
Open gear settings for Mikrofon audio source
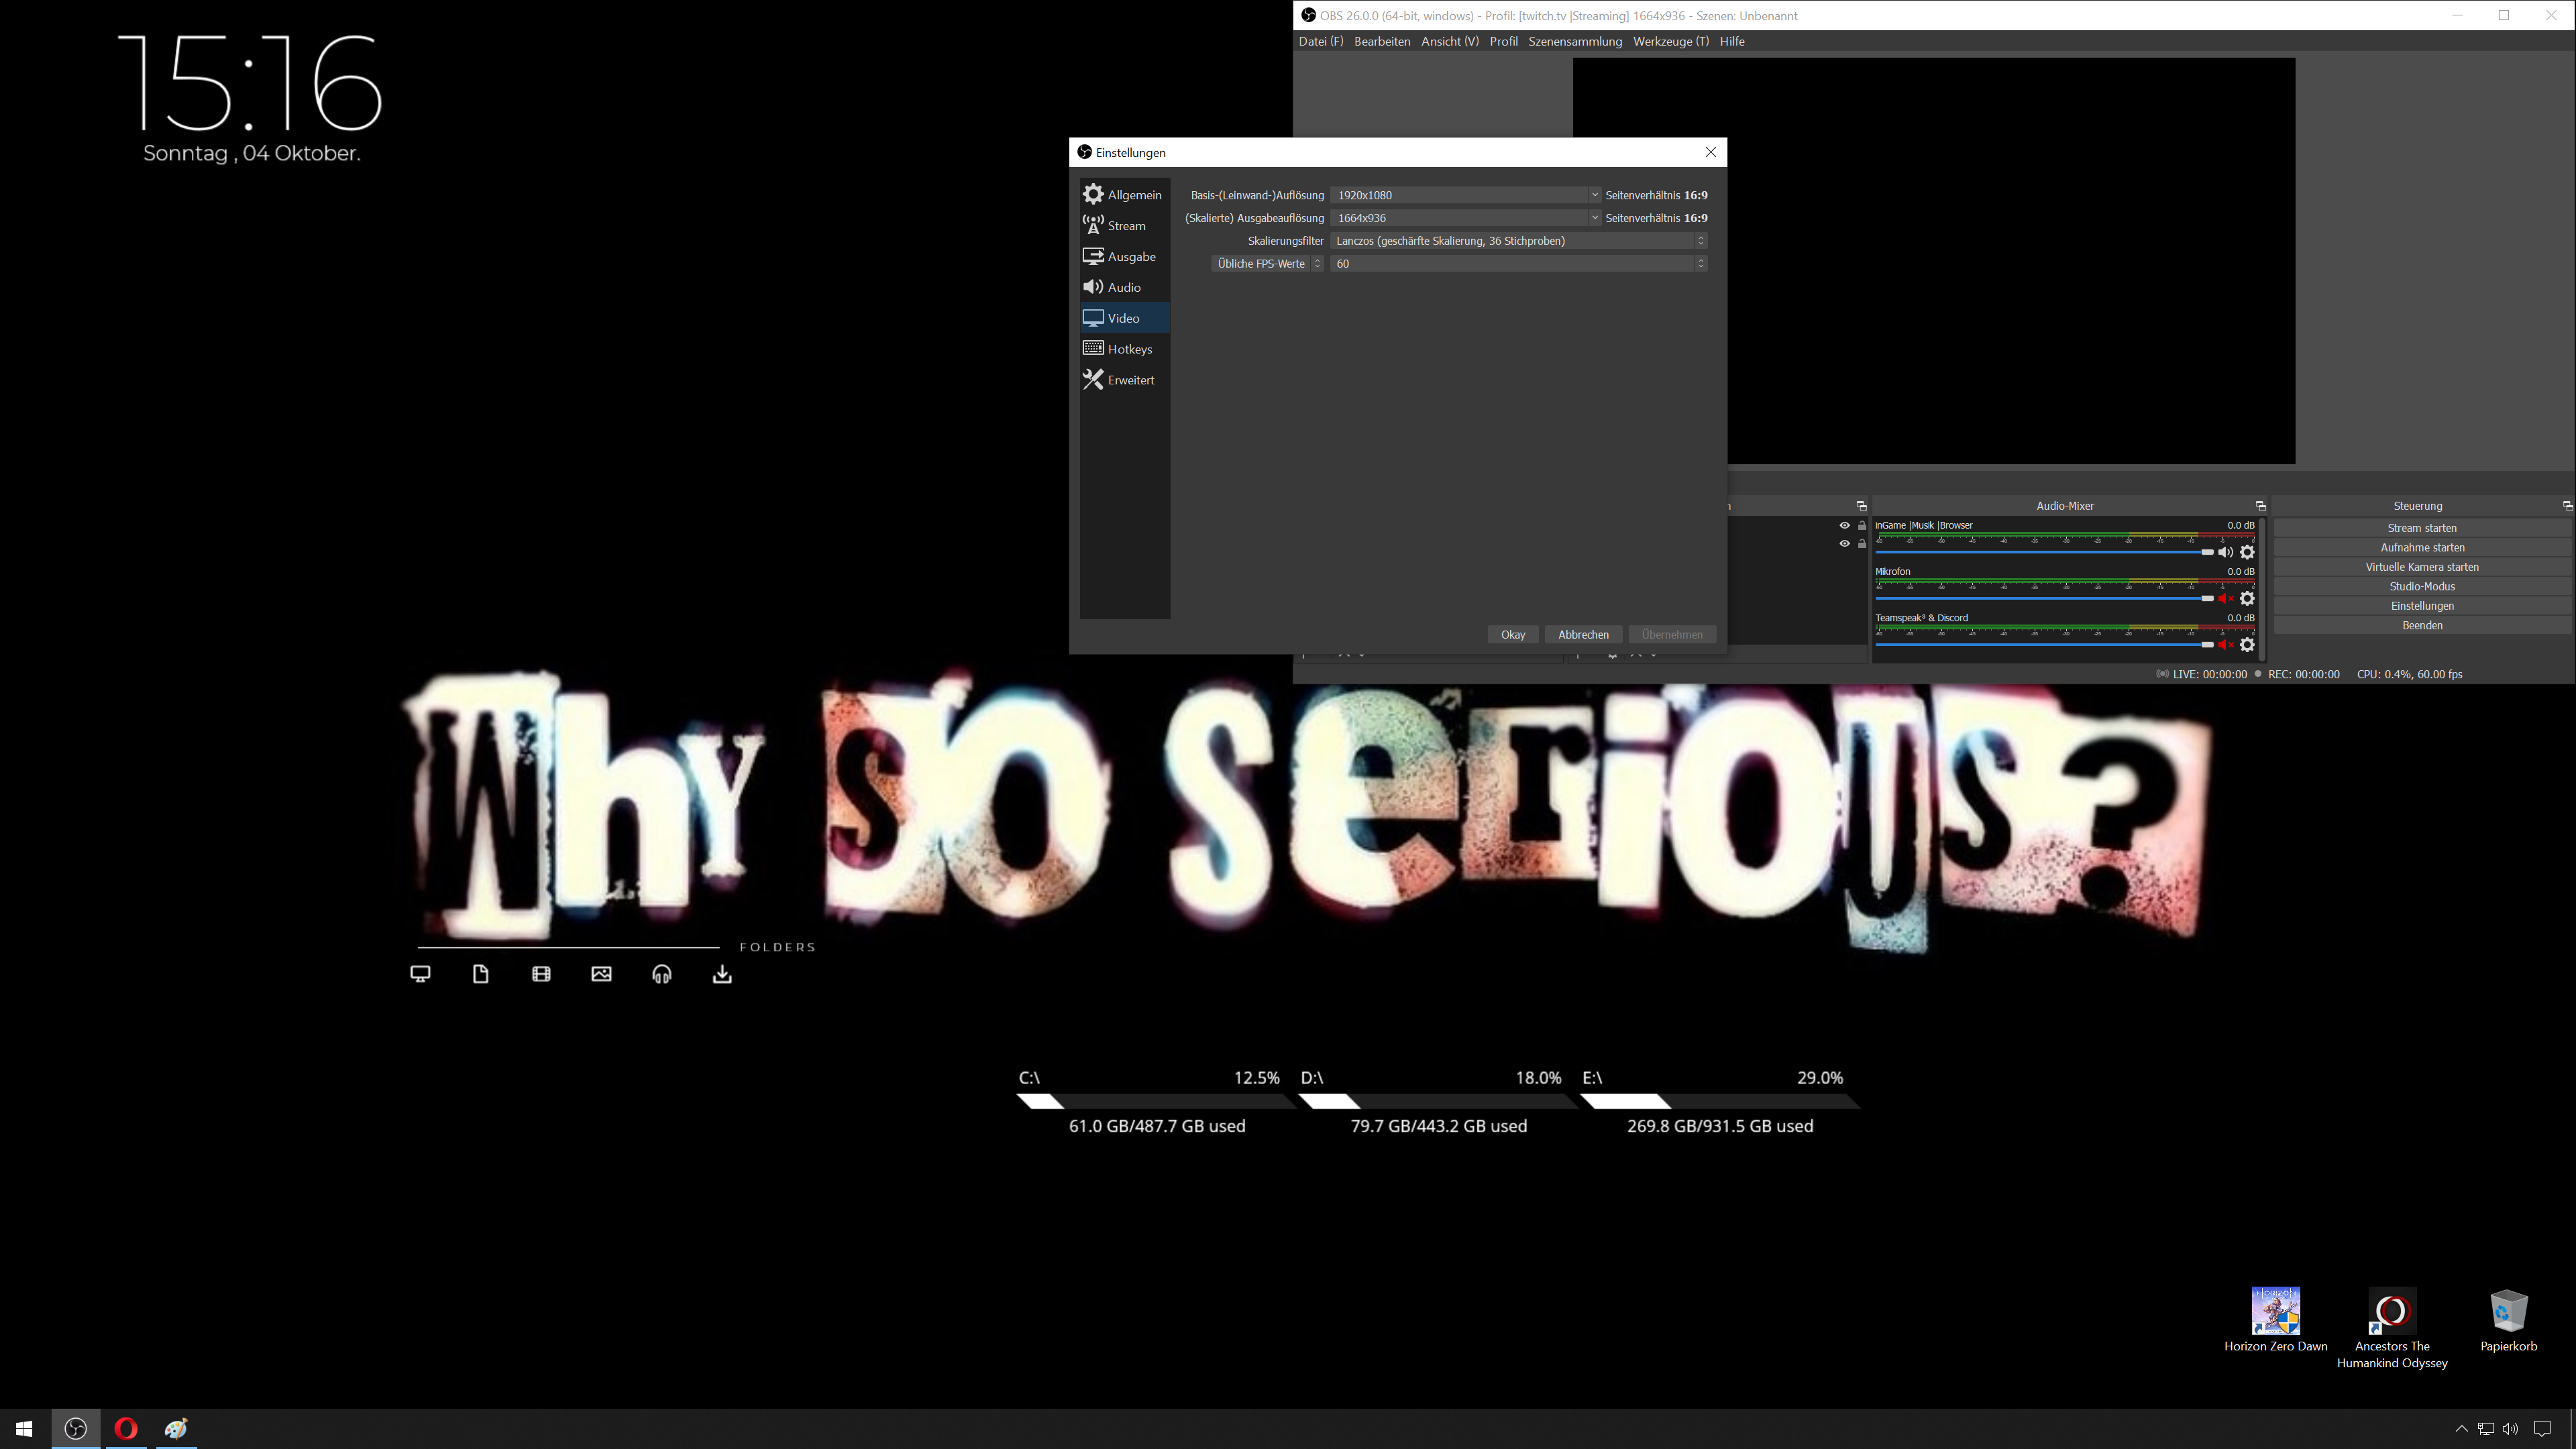tap(2247, 599)
